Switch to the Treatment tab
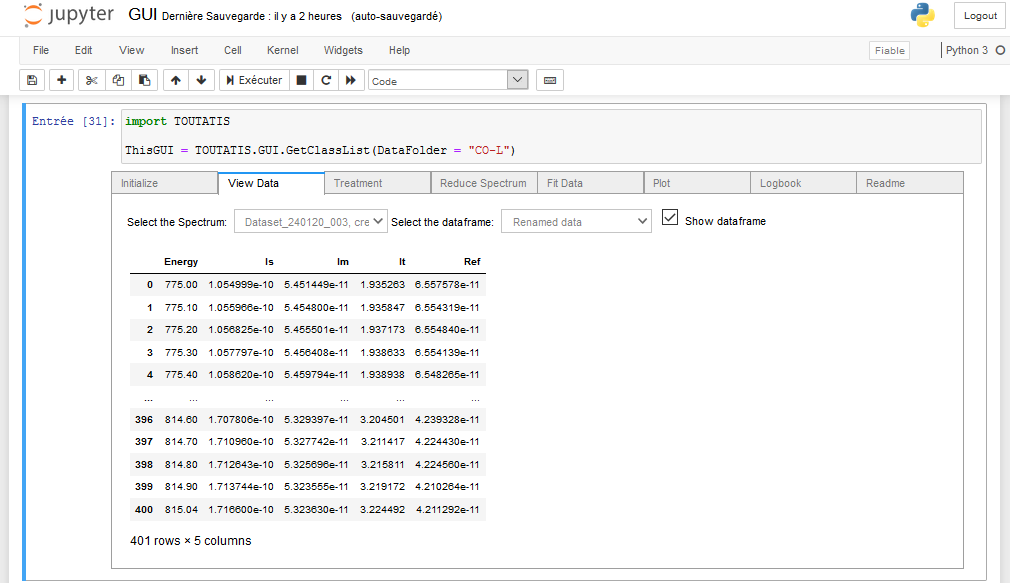 [377, 183]
